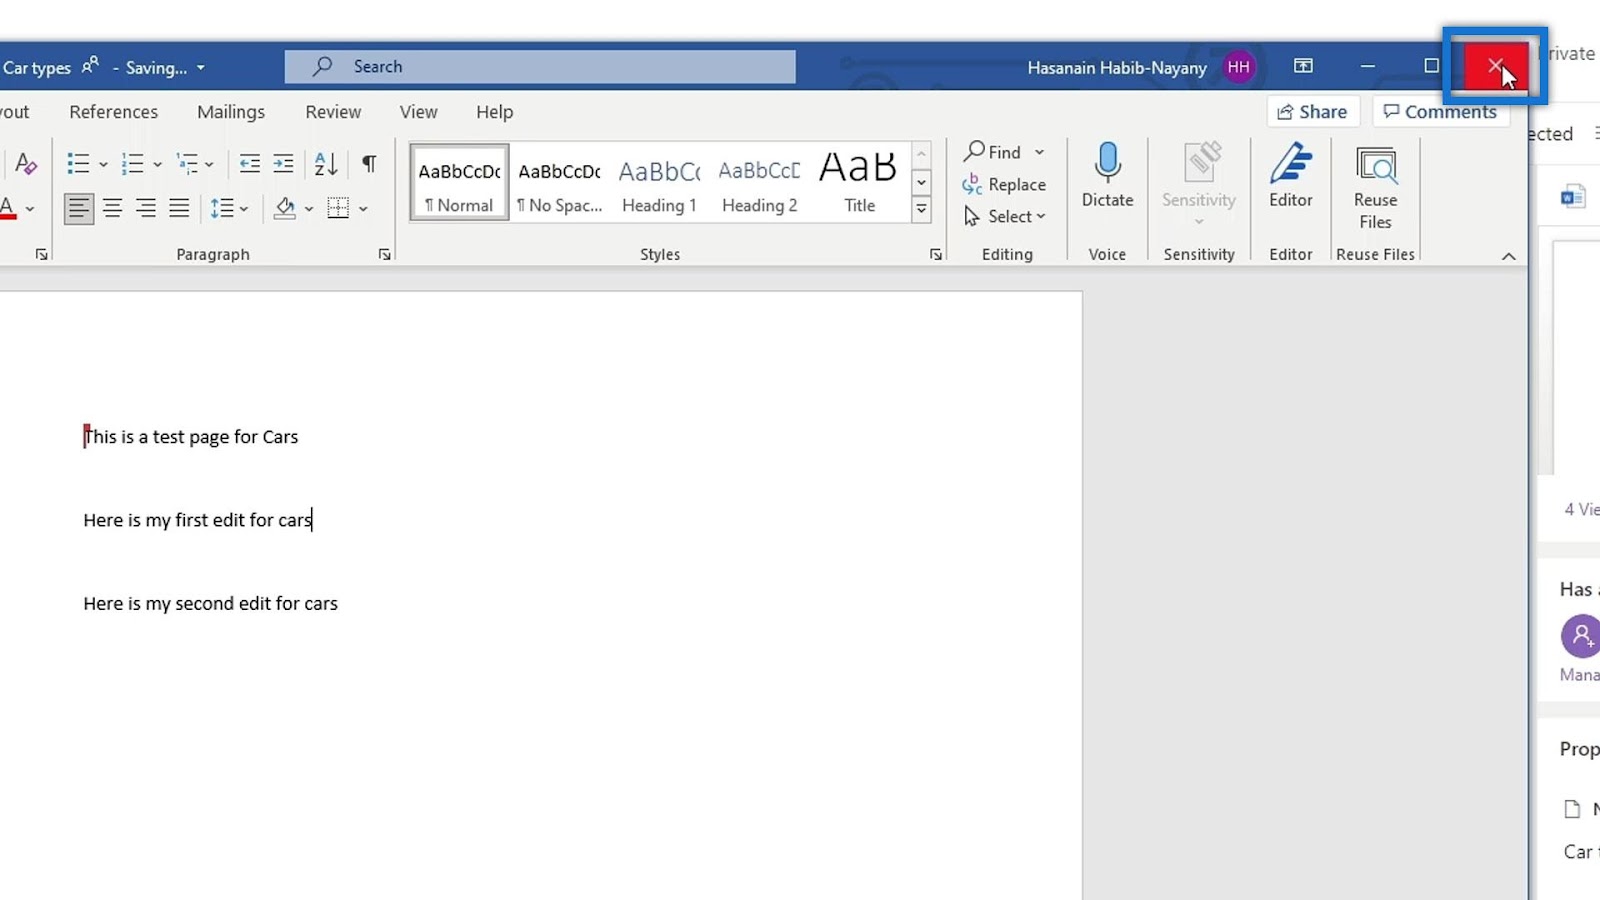Image resolution: width=1600 pixels, height=900 pixels.
Task: Open the Mailings tab
Action: pyautogui.click(x=231, y=112)
